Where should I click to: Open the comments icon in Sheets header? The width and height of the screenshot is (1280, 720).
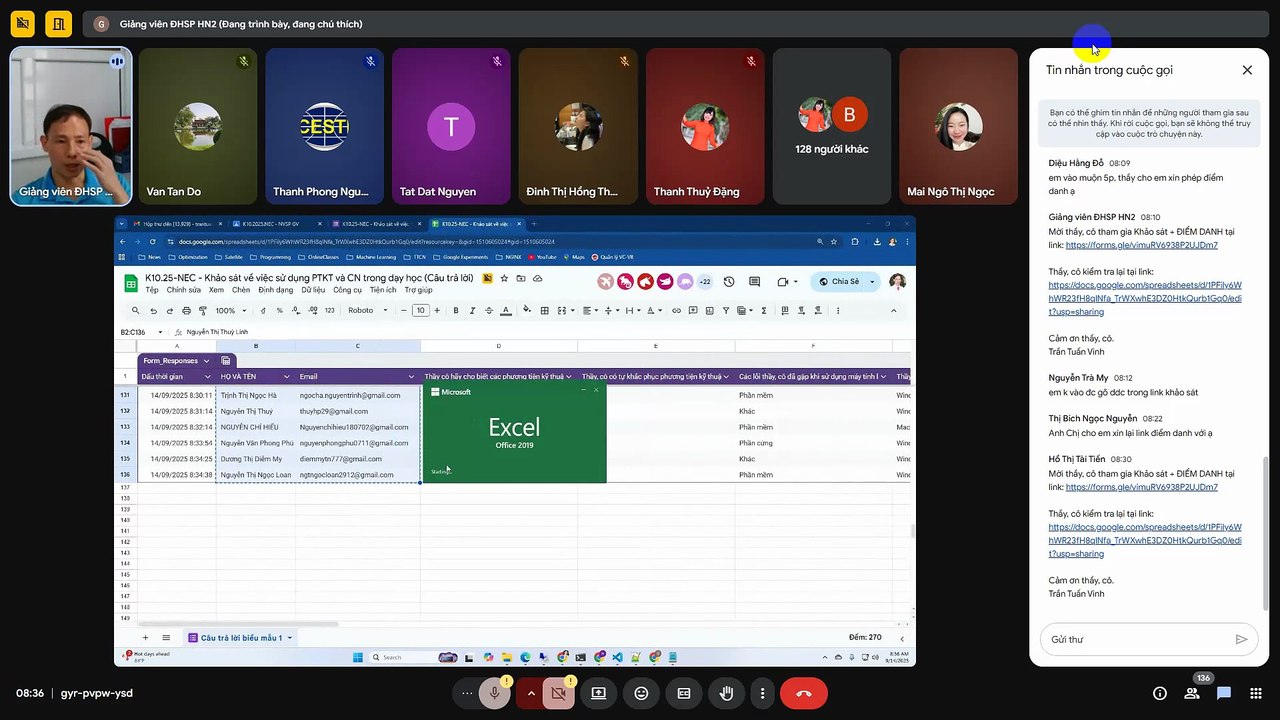755,282
